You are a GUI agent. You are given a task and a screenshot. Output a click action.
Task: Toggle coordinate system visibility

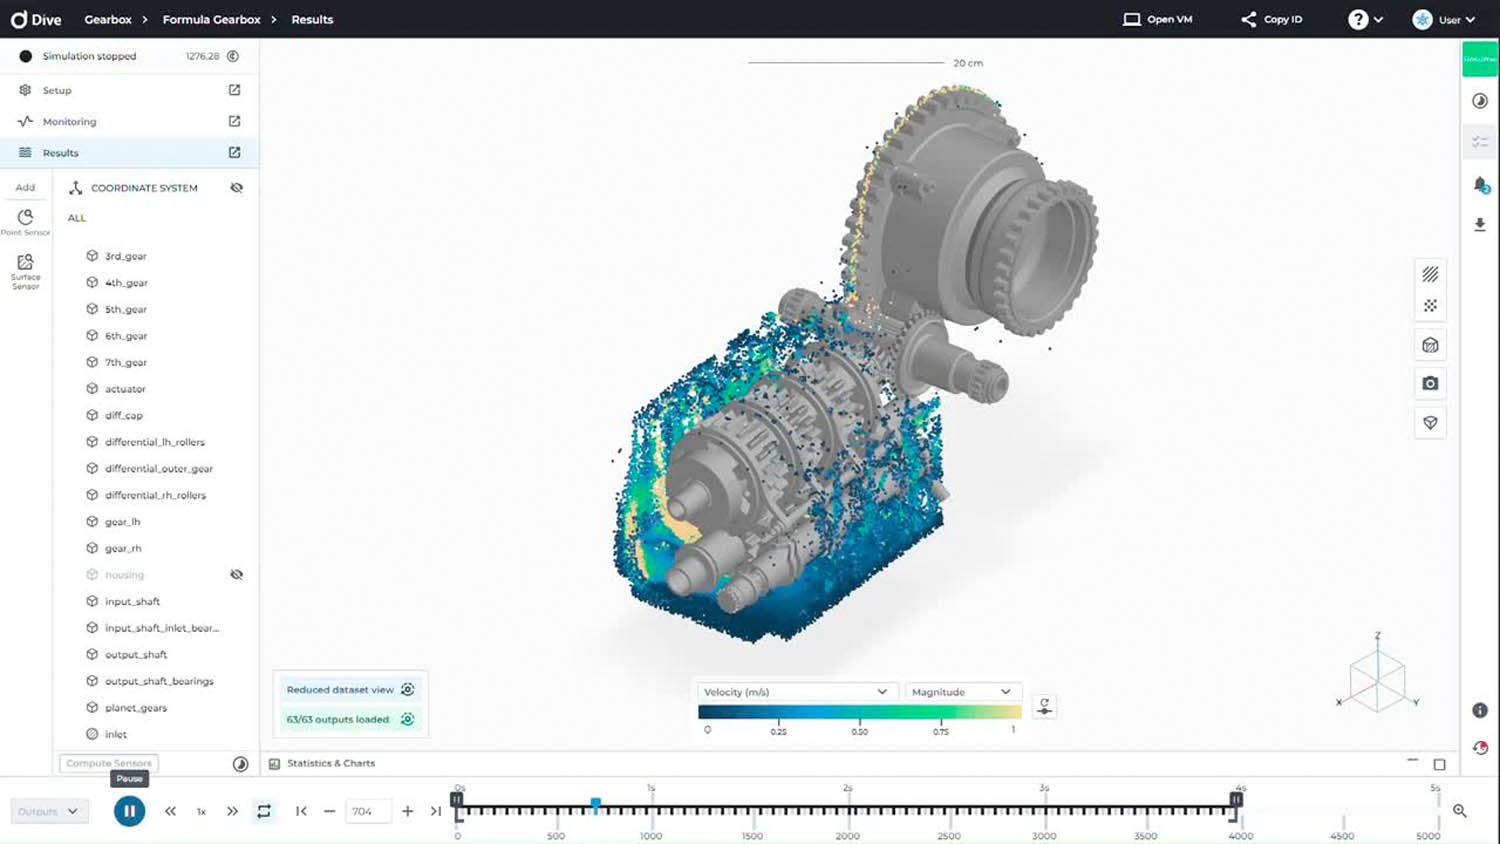(x=236, y=188)
